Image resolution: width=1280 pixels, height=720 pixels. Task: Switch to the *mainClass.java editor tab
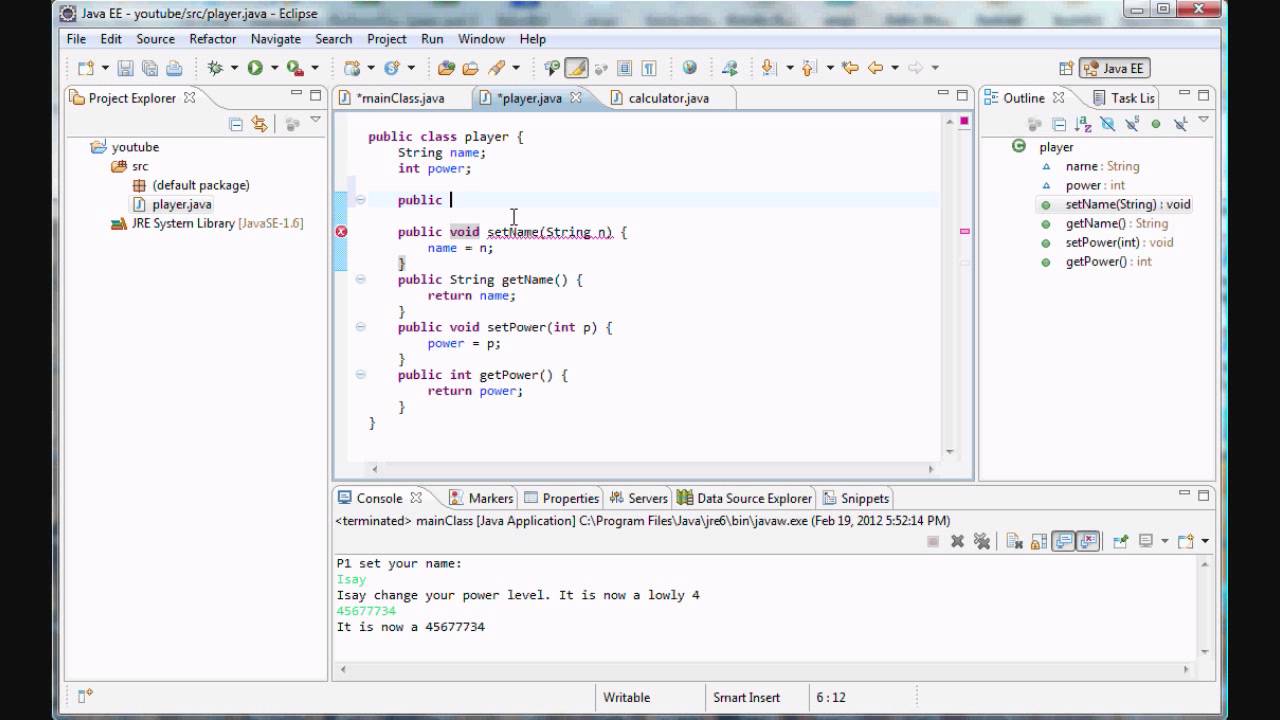(401, 98)
